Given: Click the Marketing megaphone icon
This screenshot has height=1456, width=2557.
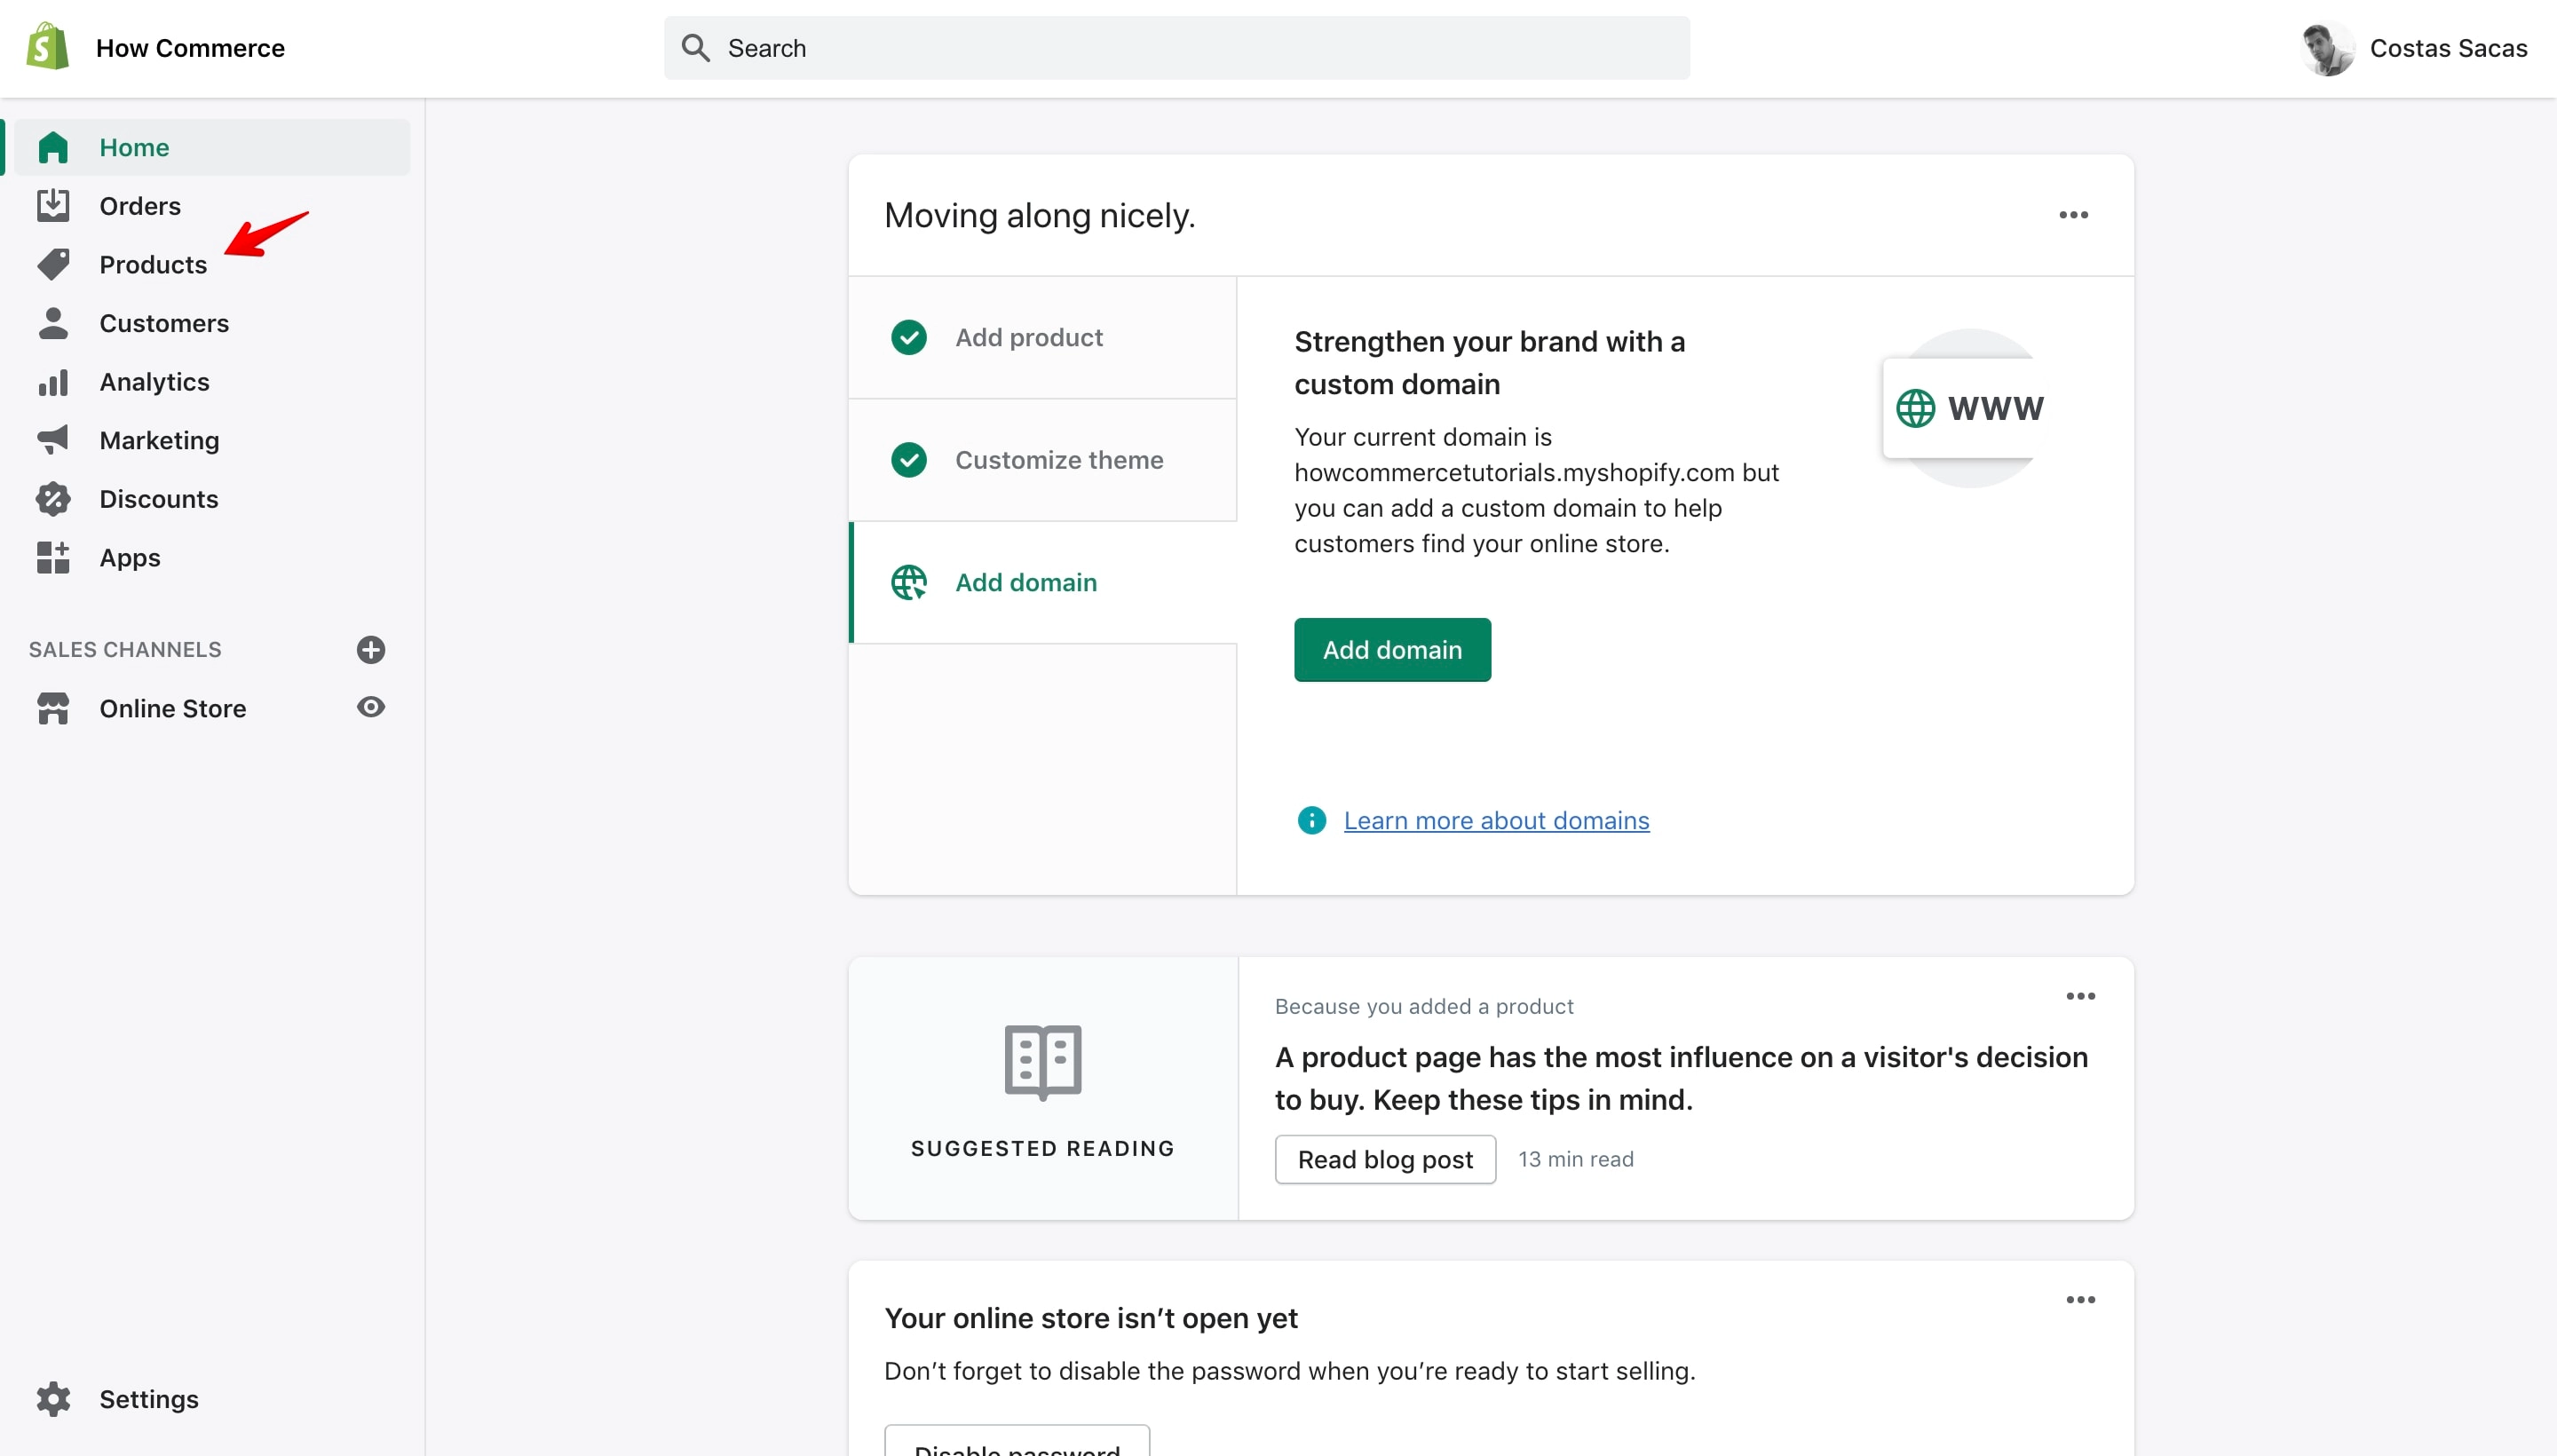Looking at the screenshot, I should 53,440.
